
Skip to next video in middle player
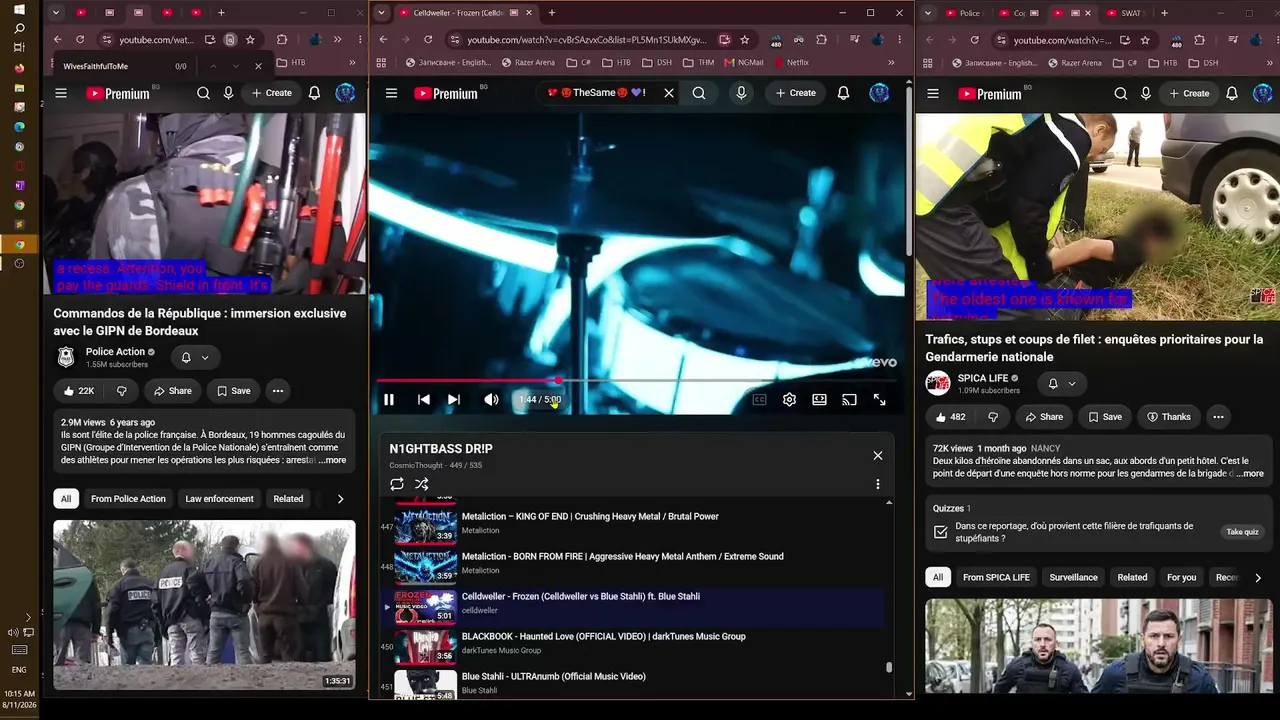pos(454,400)
